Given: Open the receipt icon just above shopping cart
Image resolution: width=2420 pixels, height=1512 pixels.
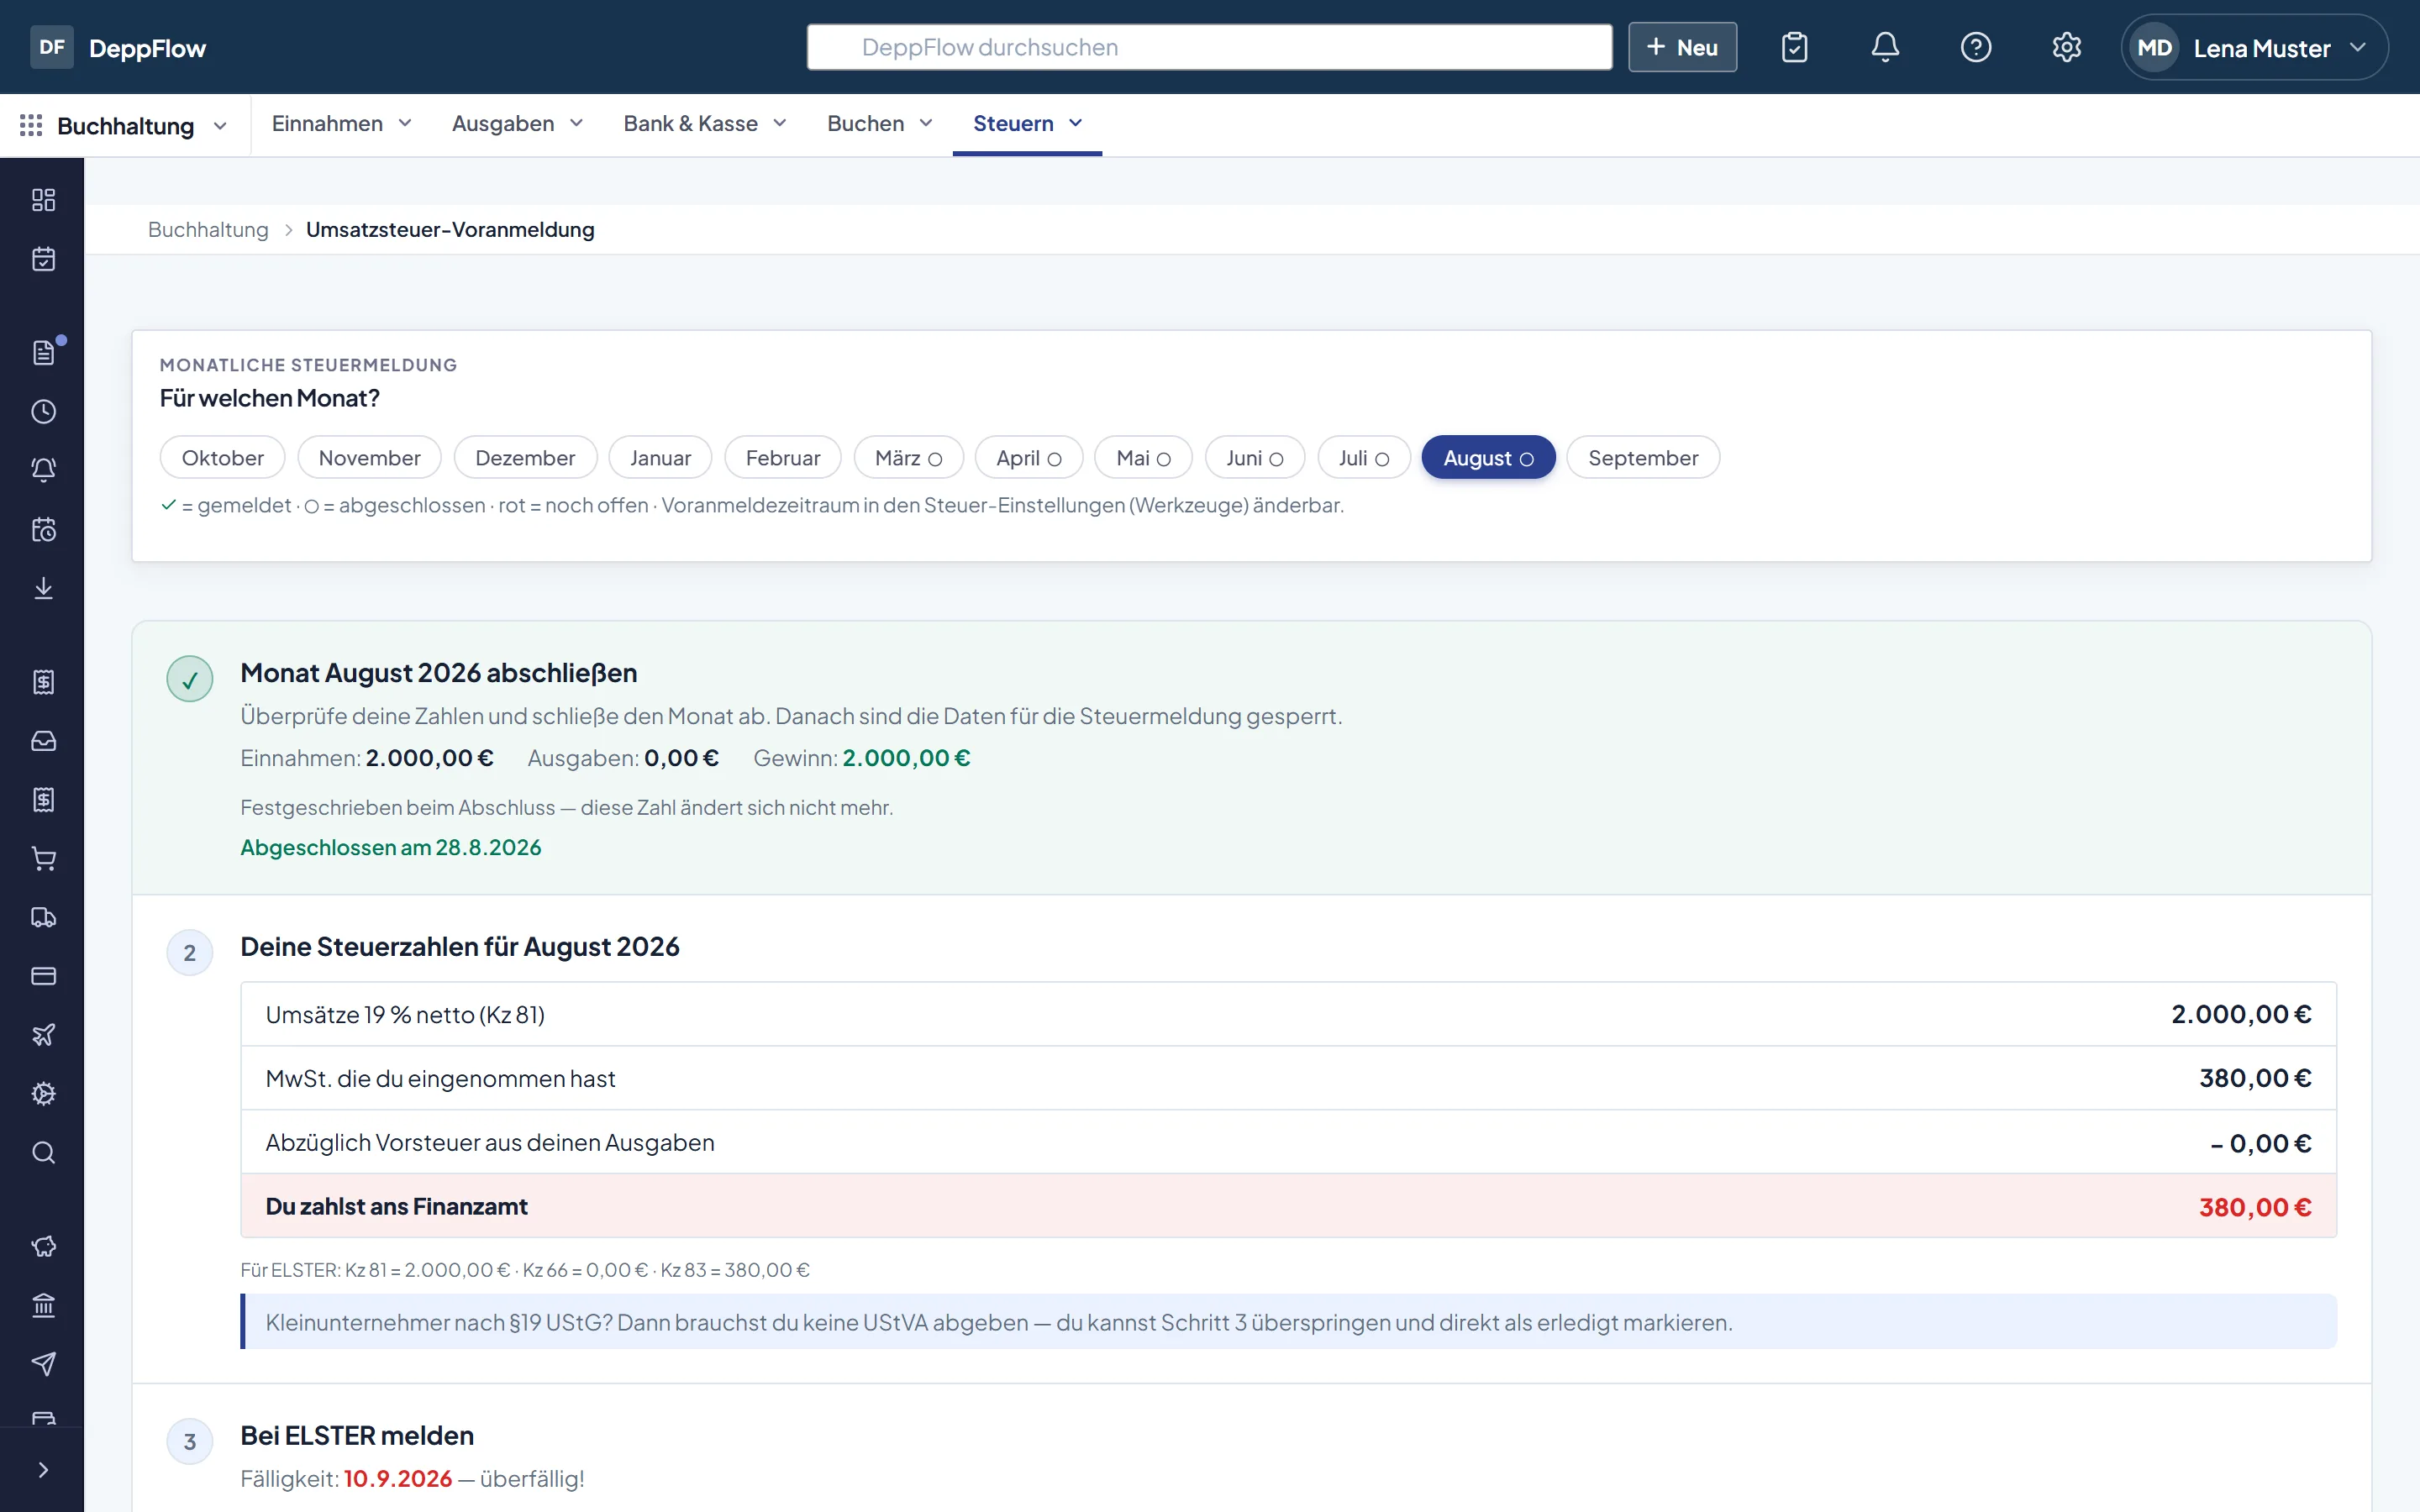Looking at the screenshot, I should (x=43, y=800).
